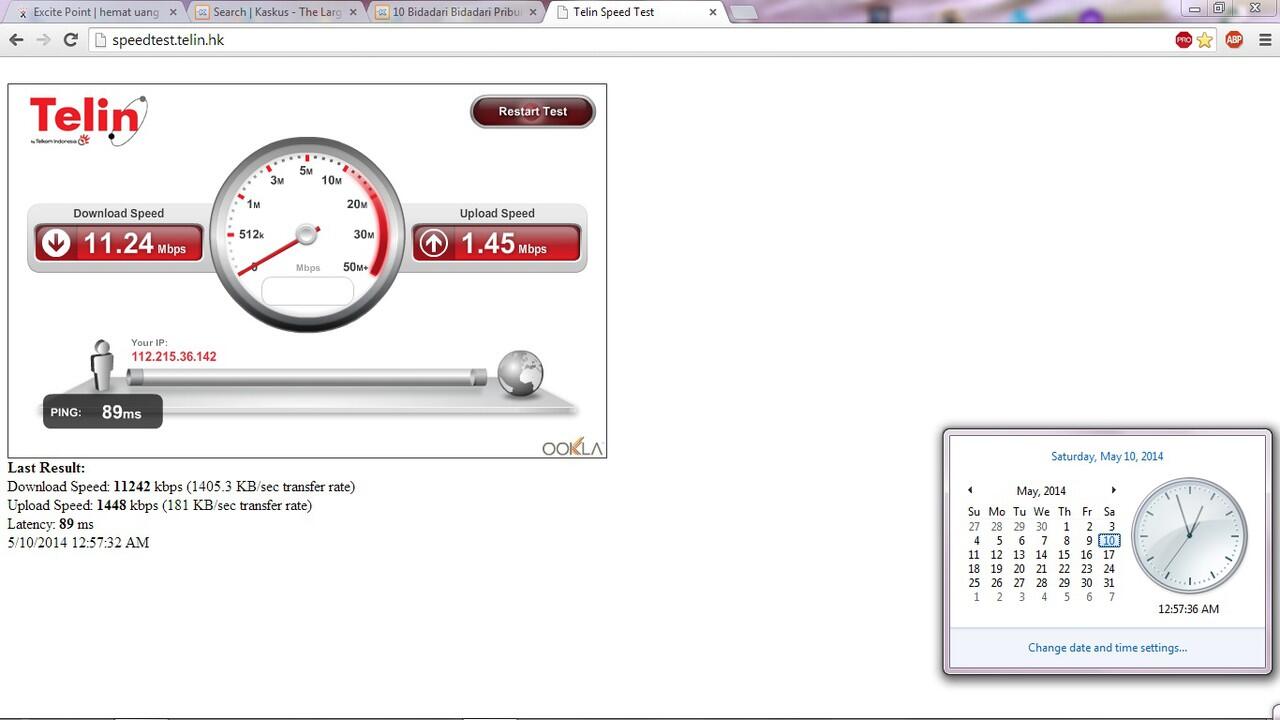
Task: Click the analog clock face
Action: 1189,535
